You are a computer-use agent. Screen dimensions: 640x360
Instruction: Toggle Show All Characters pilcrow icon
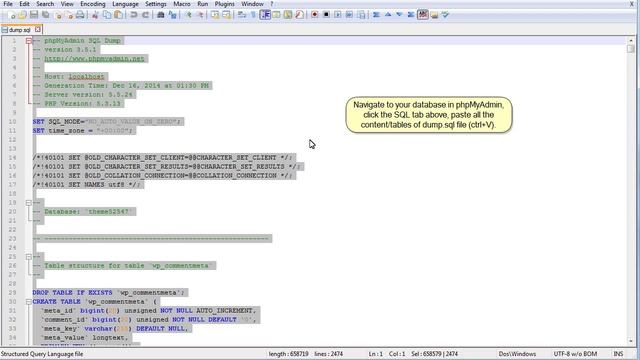[253, 15]
